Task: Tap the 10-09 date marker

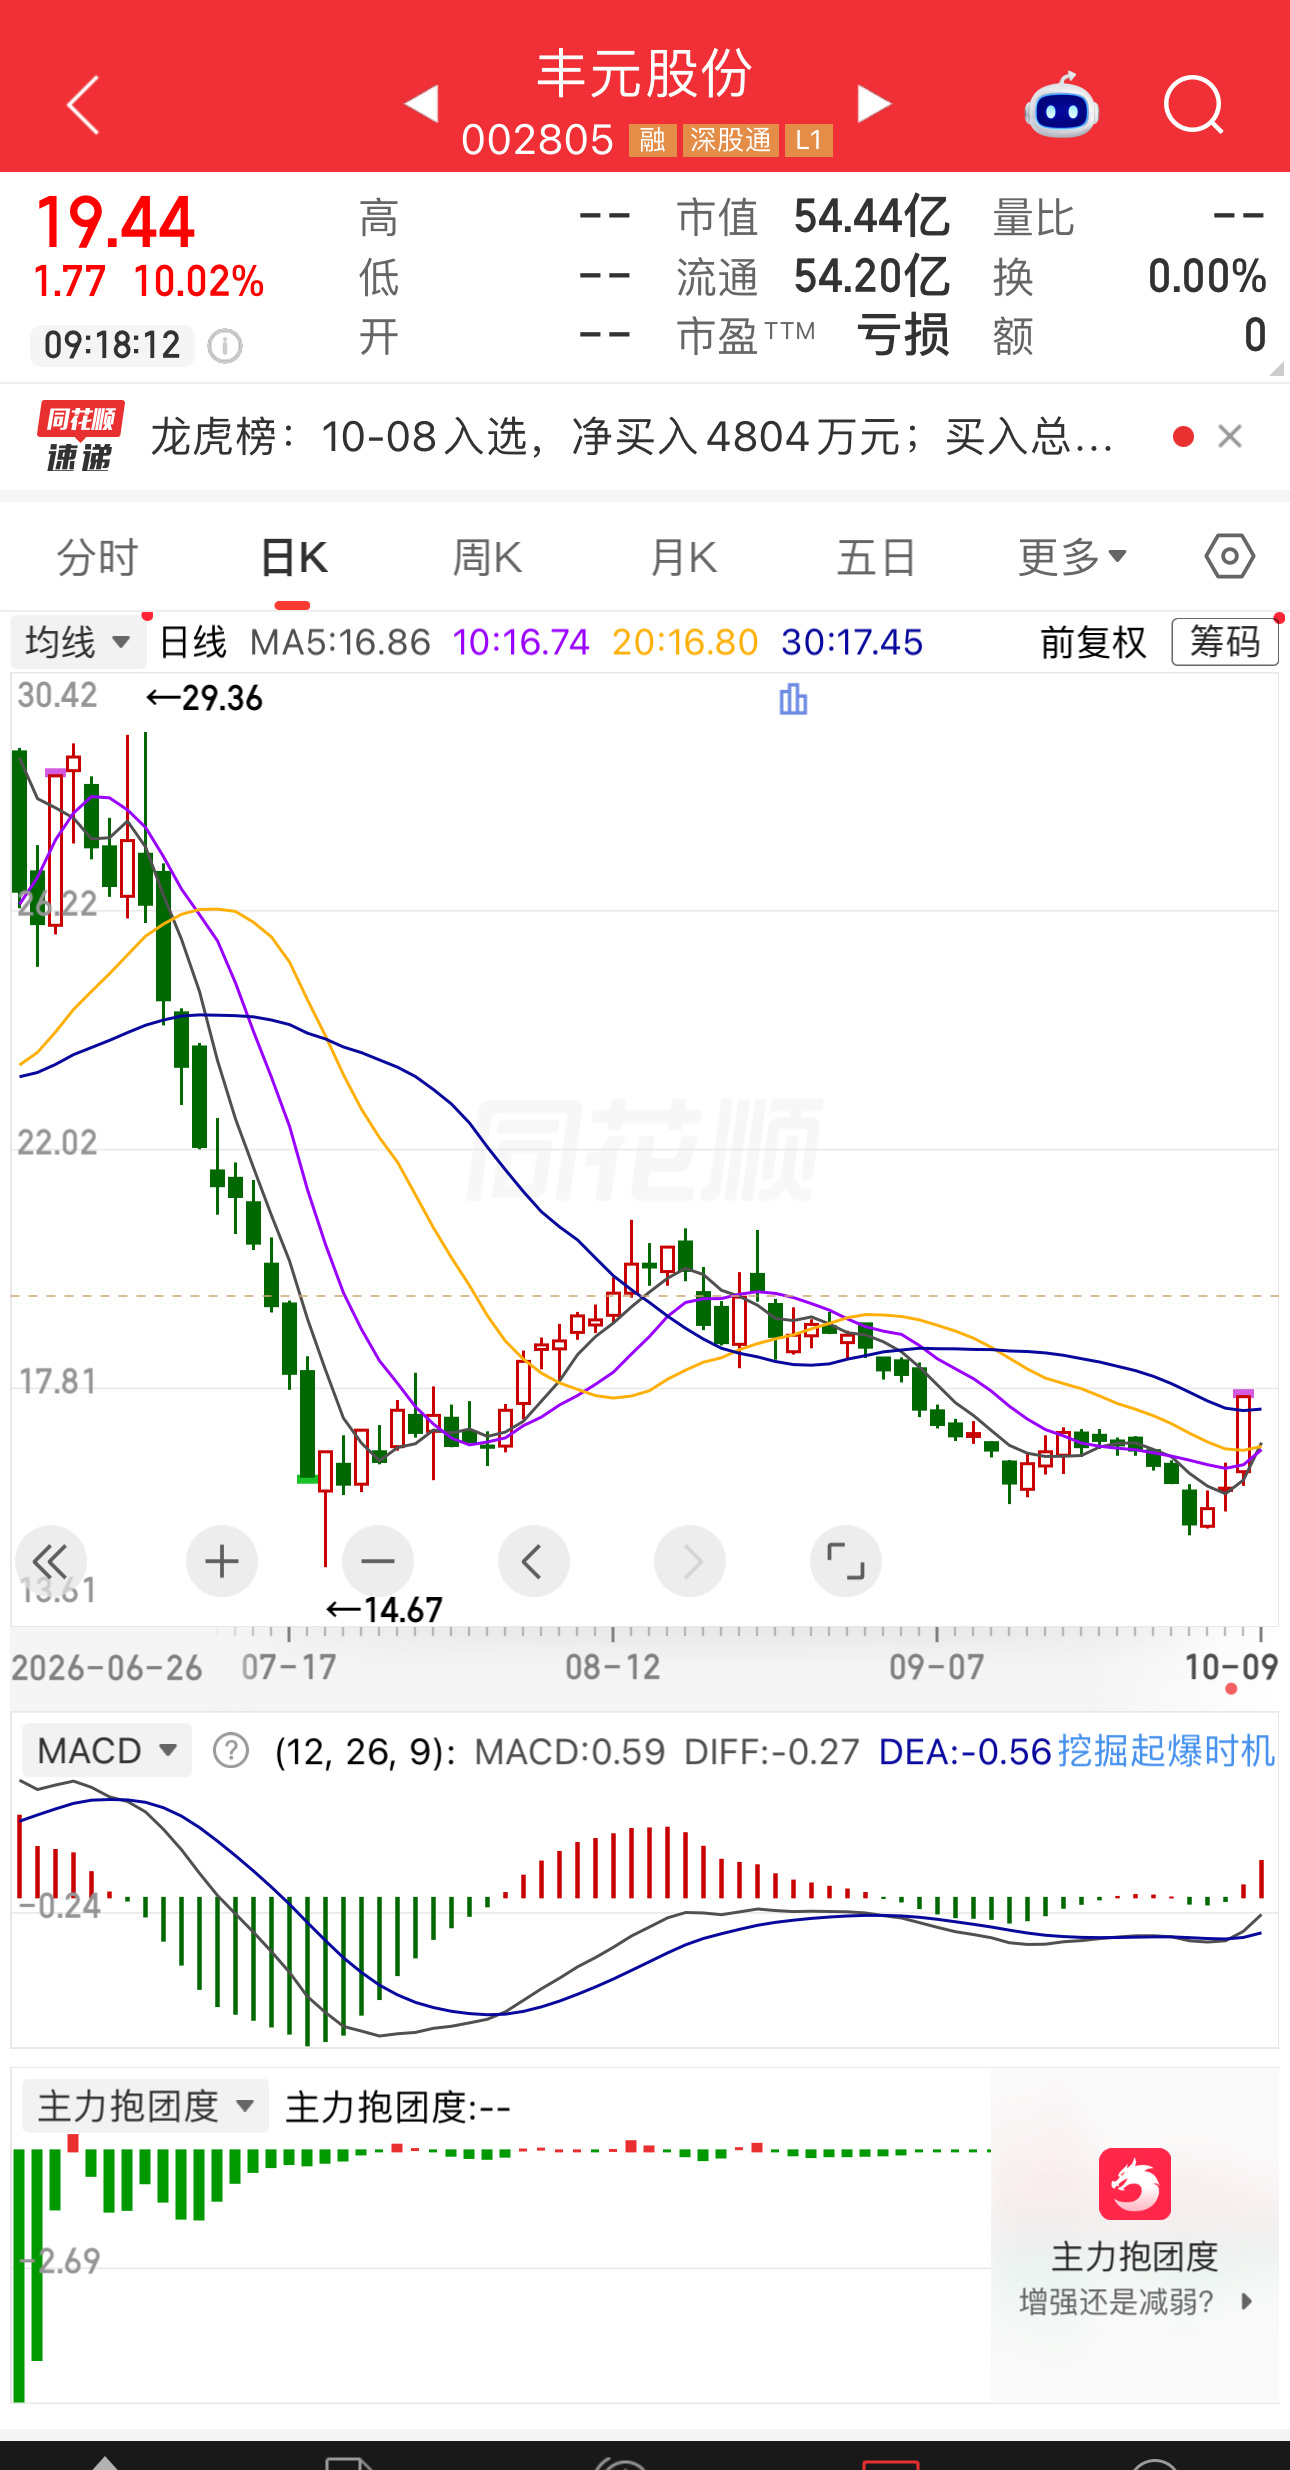Action: [1231, 1667]
